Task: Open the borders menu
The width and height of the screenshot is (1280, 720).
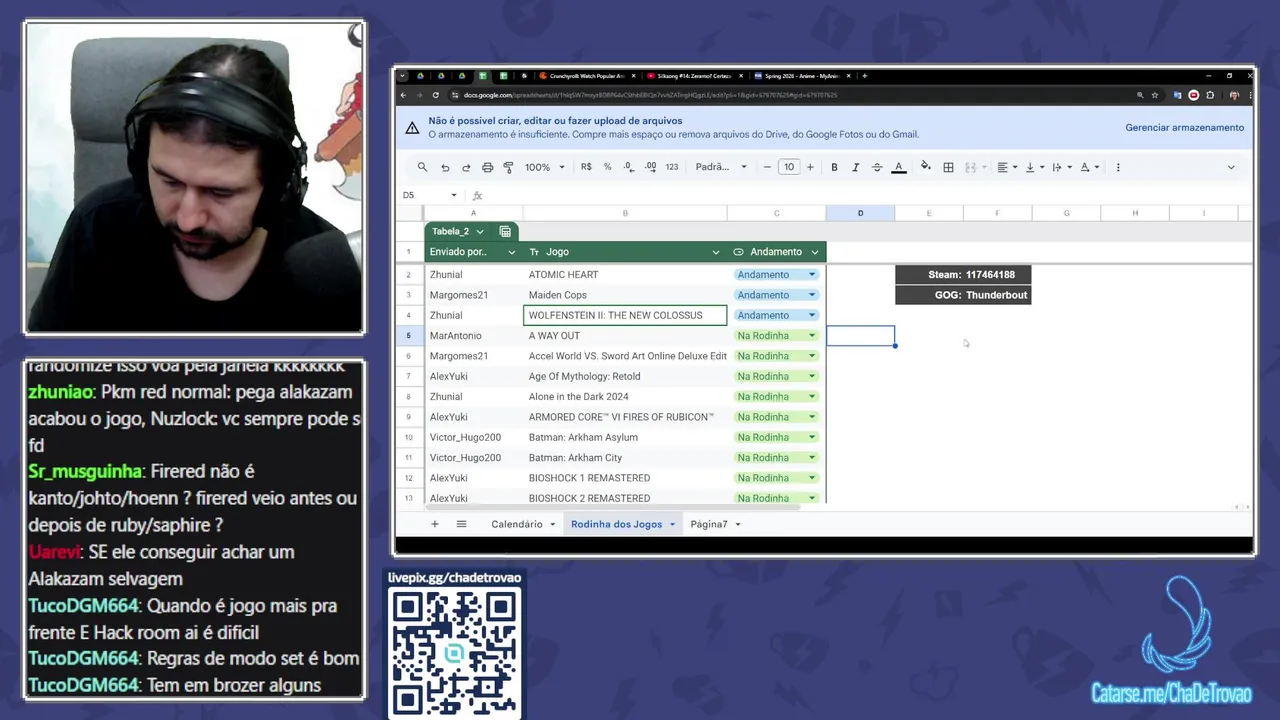Action: pos(948,167)
